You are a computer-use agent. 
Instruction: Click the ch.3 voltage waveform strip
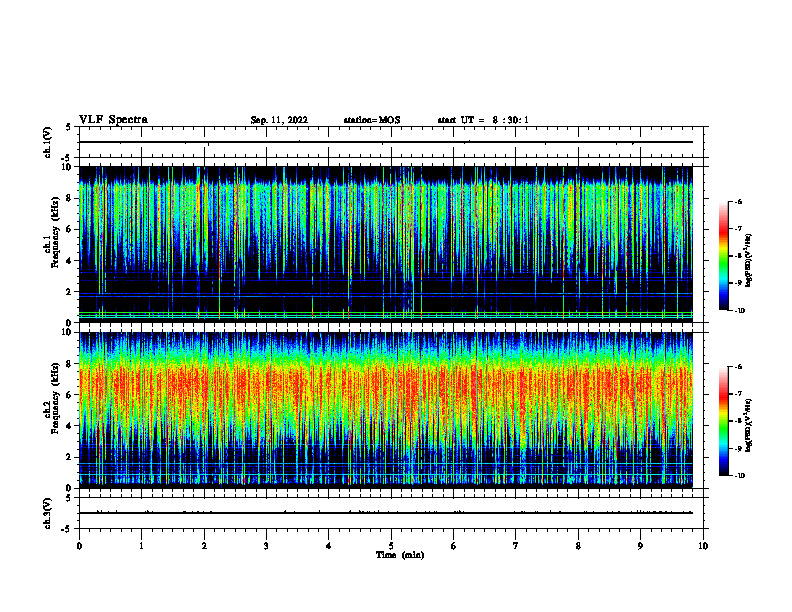(x=386, y=513)
